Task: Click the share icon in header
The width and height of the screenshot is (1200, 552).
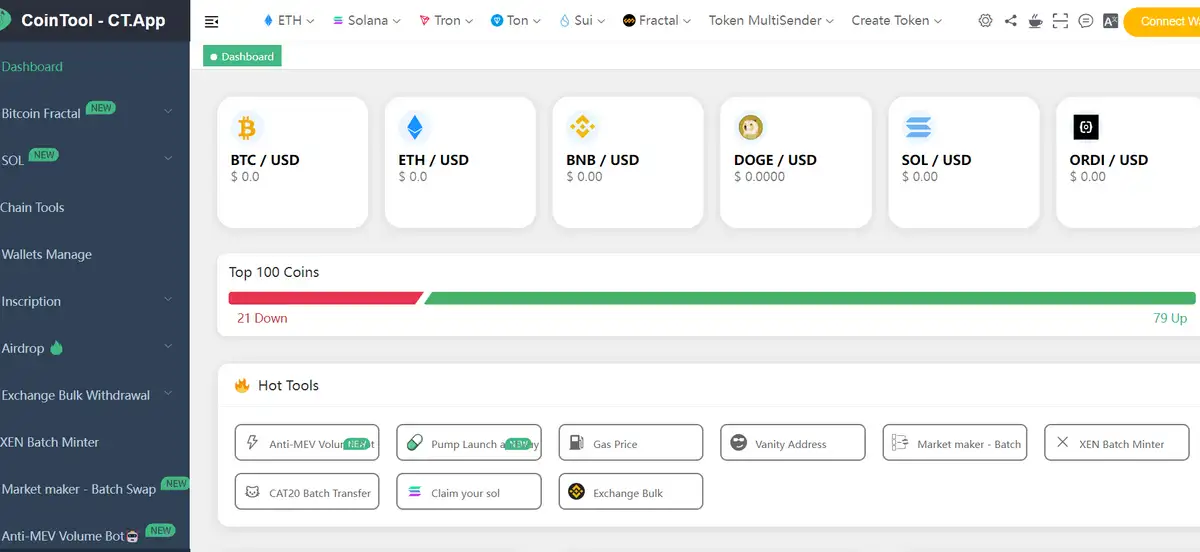Action: tap(1010, 21)
